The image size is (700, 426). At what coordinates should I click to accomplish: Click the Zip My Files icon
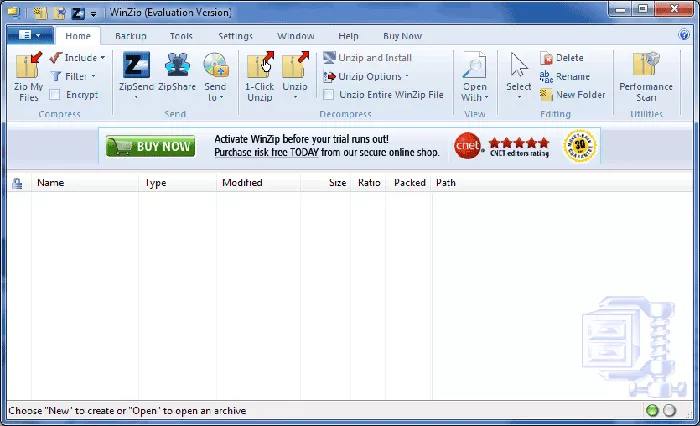29,65
